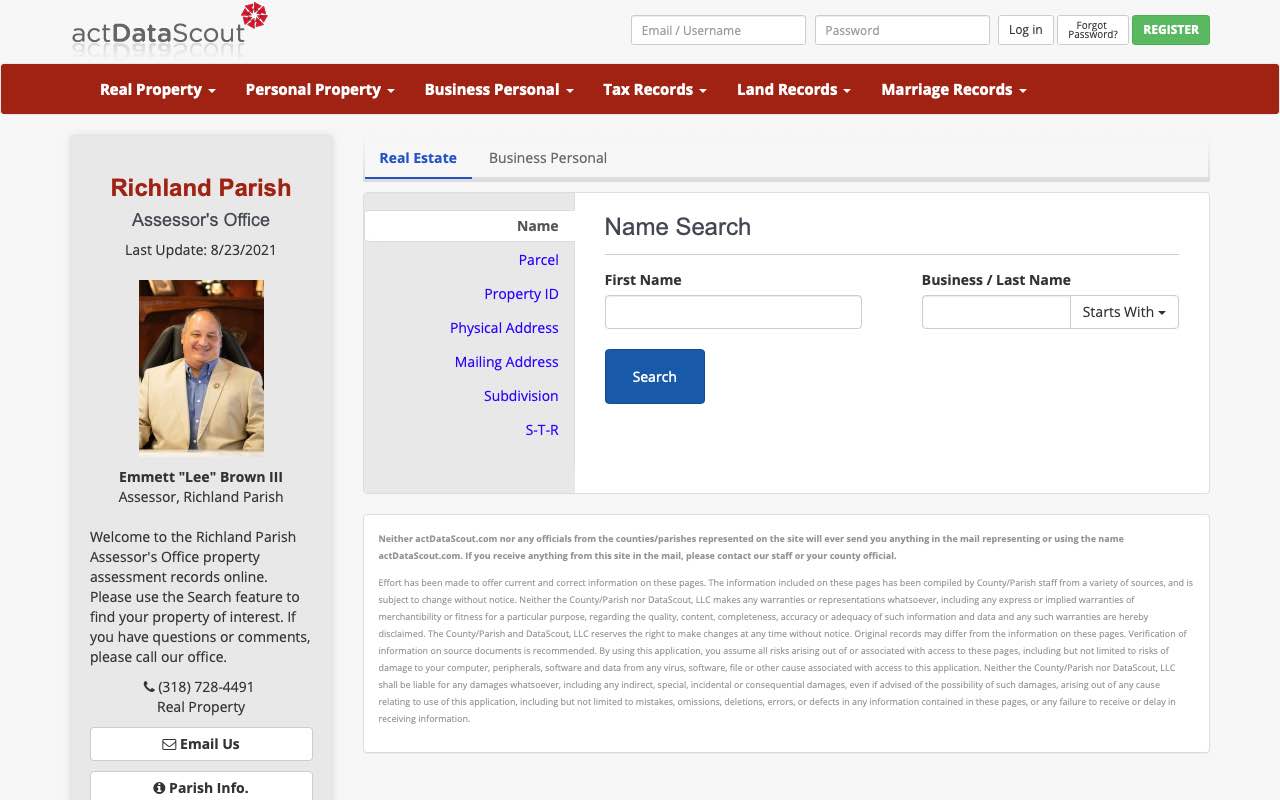This screenshot has width=1280, height=800.
Task: Click the actDataScout flower logo
Action: pos(254,16)
